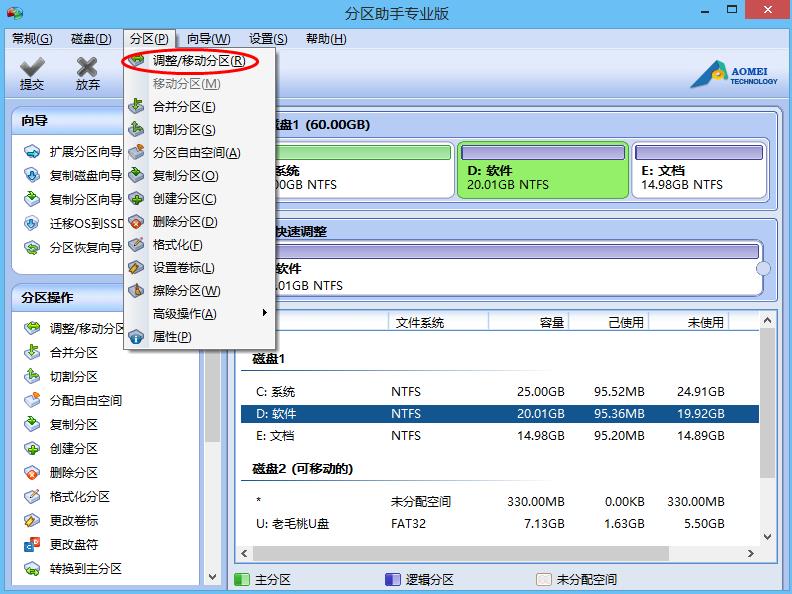Image resolution: width=792 pixels, height=594 pixels.
Task: Choose 设置卷标(L) from the menu
Action: [199, 268]
